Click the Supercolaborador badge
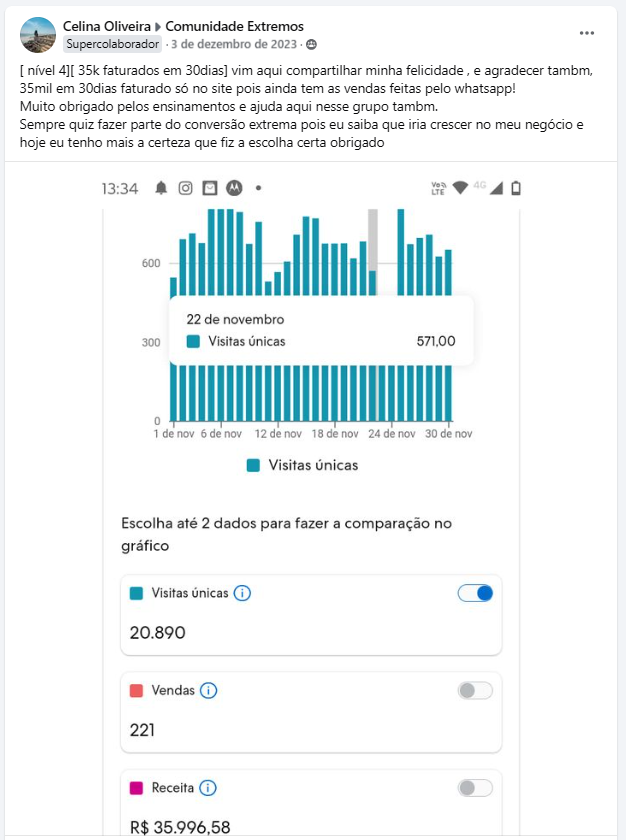 (x=112, y=44)
